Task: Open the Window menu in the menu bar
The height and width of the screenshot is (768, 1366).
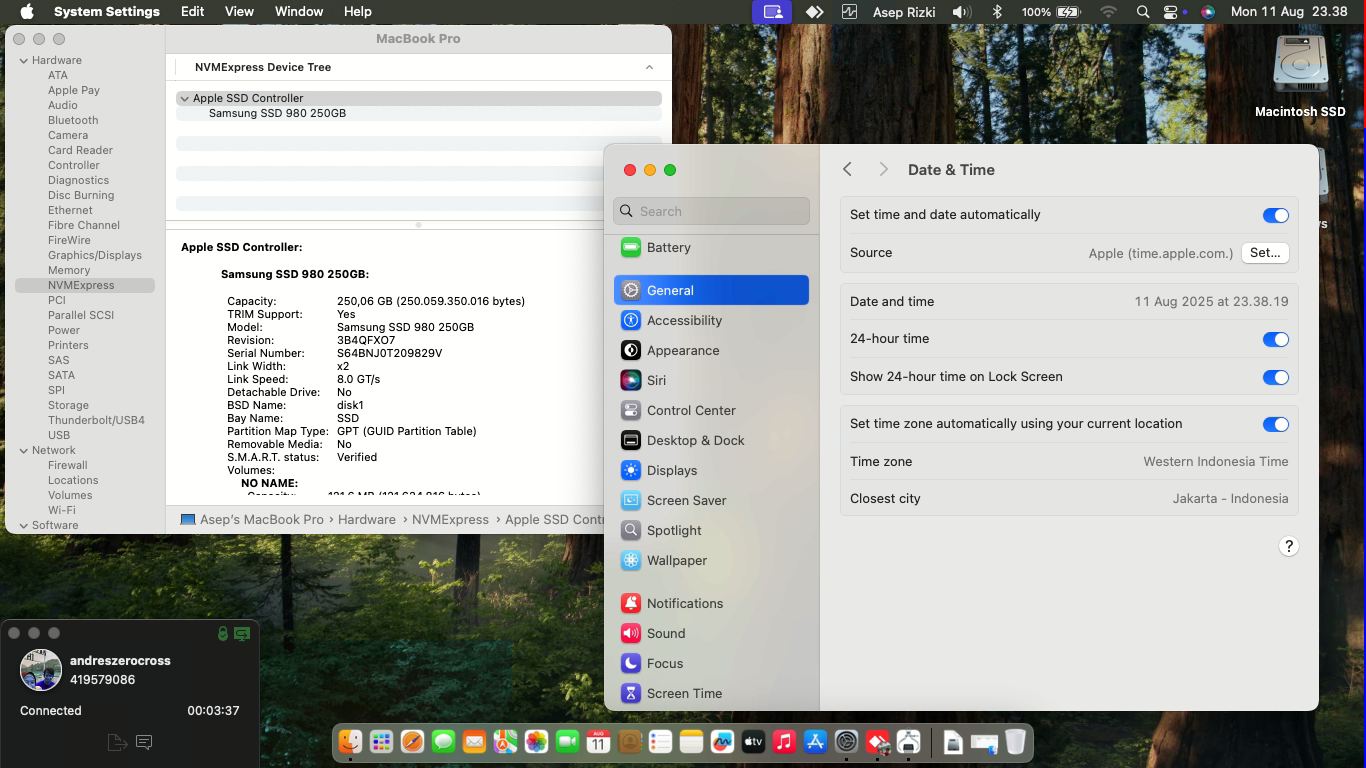Action: pos(298,12)
